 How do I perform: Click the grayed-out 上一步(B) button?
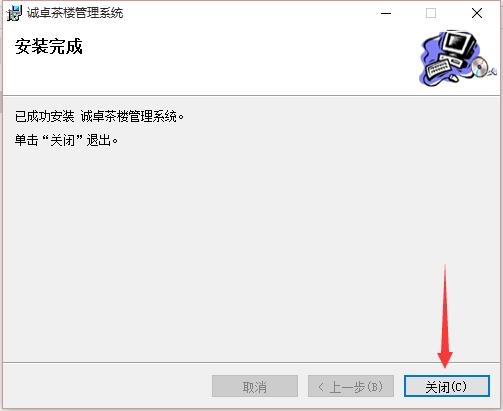tap(351, 386)
